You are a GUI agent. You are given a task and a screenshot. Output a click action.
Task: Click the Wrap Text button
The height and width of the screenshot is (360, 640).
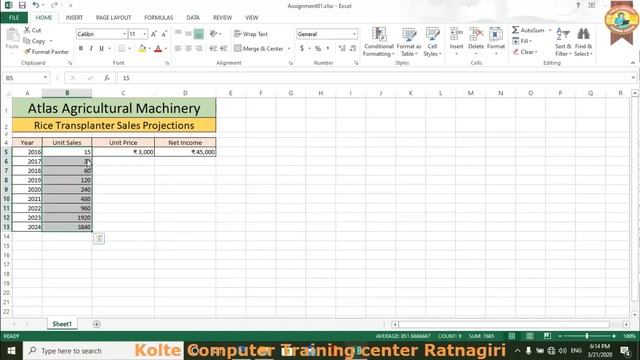tap(251, 34)
